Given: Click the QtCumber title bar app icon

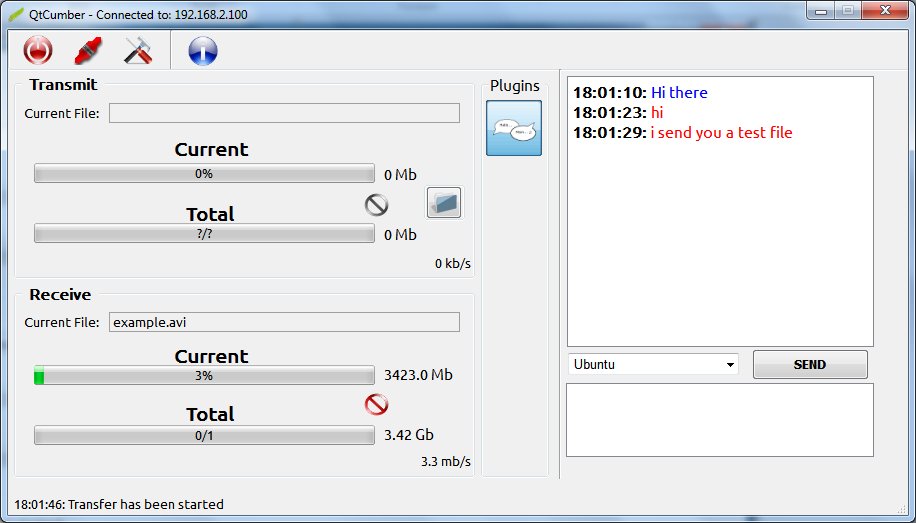Looking at the screenshot, I should point(16,13).
